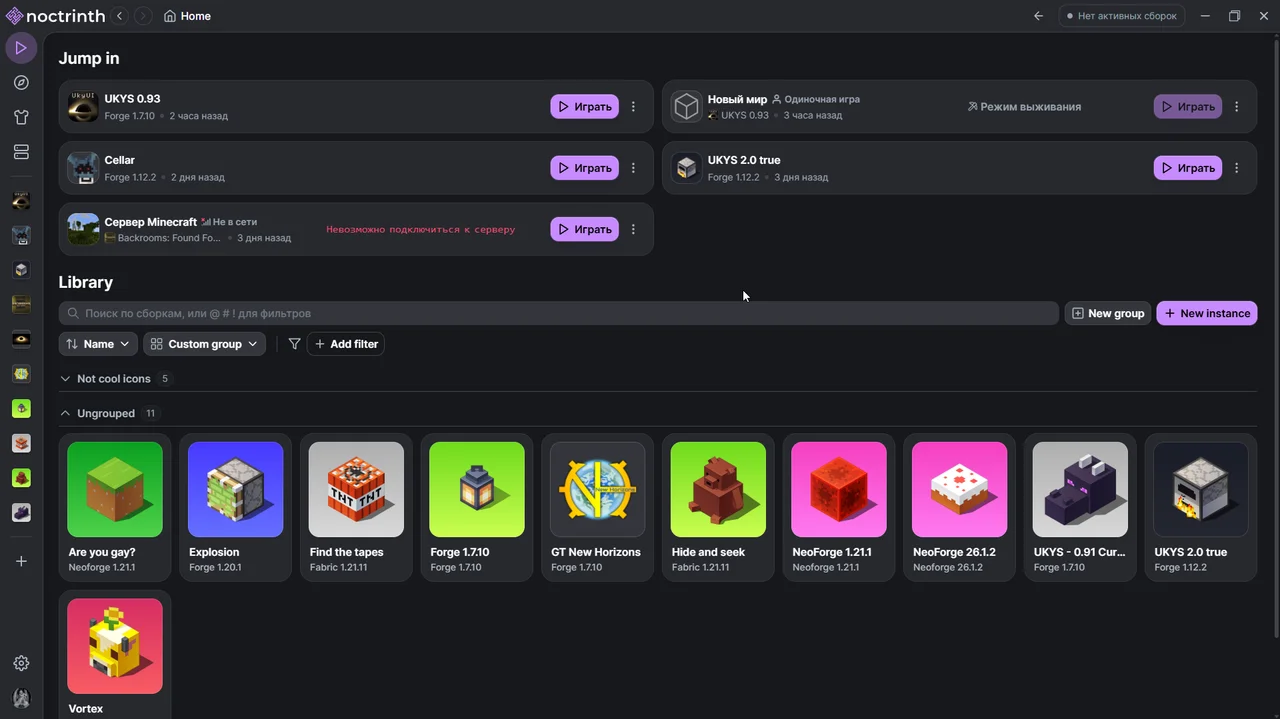The width and height of the screenshot is (1280, 719).
Task: Open the GT New Horizons library thumbnail
Action: coord(598,489)
